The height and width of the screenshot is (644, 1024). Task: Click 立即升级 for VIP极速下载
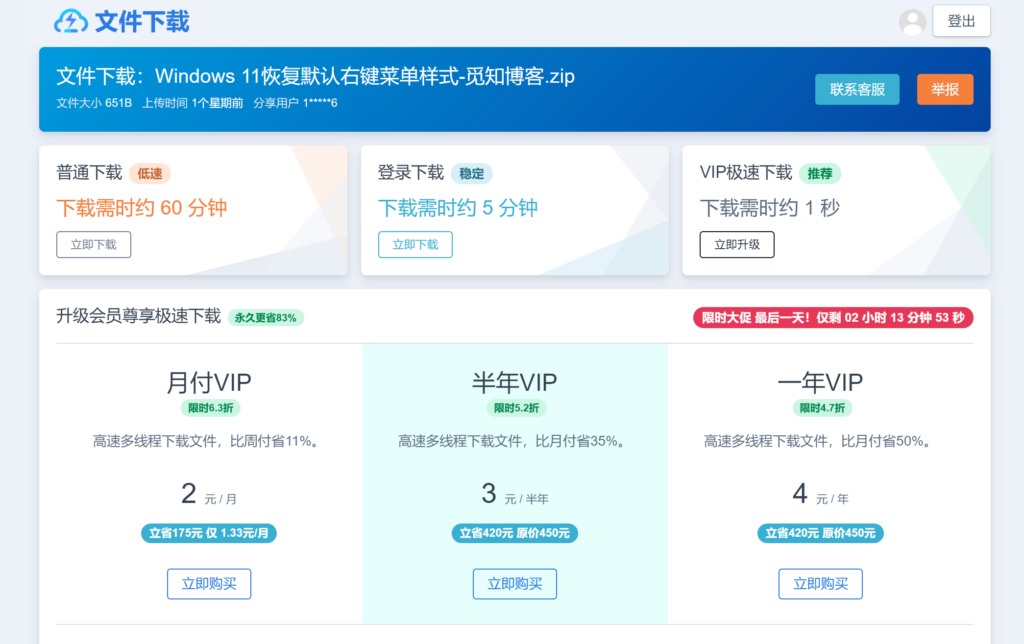pos(737,245)
